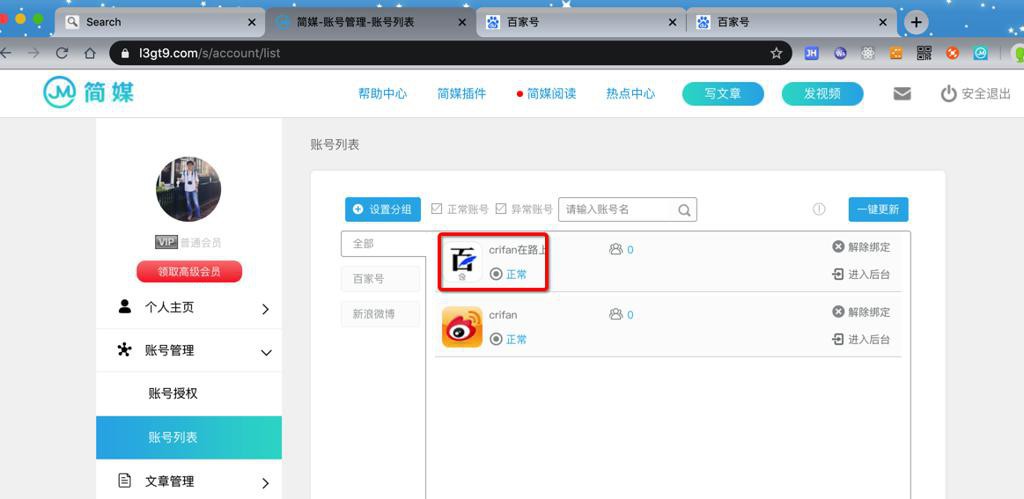Viewport: 1024px width, 499px height.
Task: Toggle the 正常账号 checkbox
Action: [437, 209]
